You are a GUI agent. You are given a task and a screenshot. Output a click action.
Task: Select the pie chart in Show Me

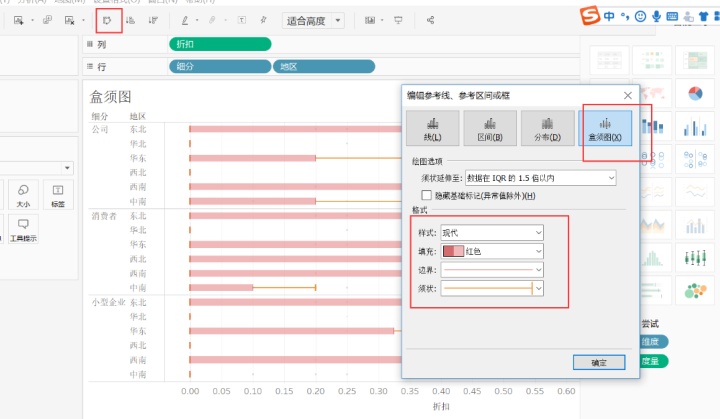coord(695,93)
